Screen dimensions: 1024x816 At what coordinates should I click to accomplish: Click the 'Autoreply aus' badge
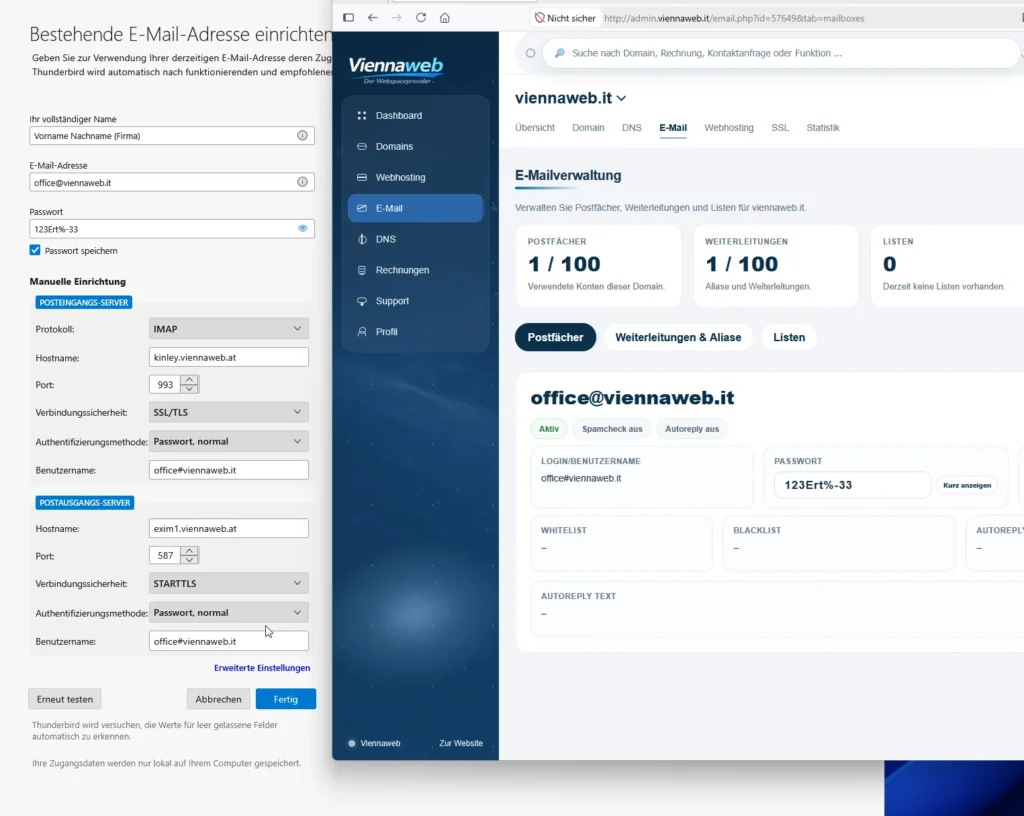[x=692, y=429]
